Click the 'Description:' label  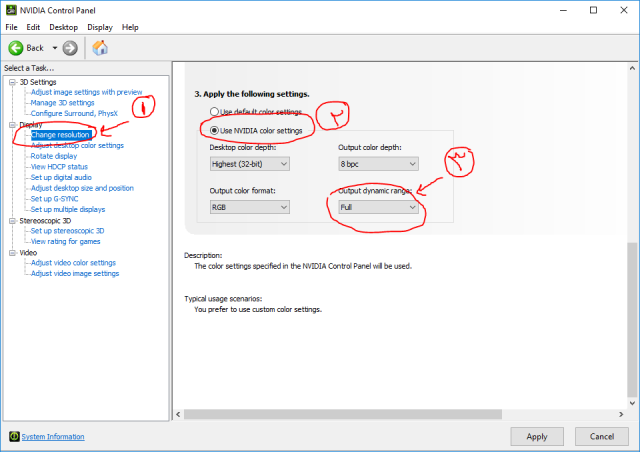point(203,255)
